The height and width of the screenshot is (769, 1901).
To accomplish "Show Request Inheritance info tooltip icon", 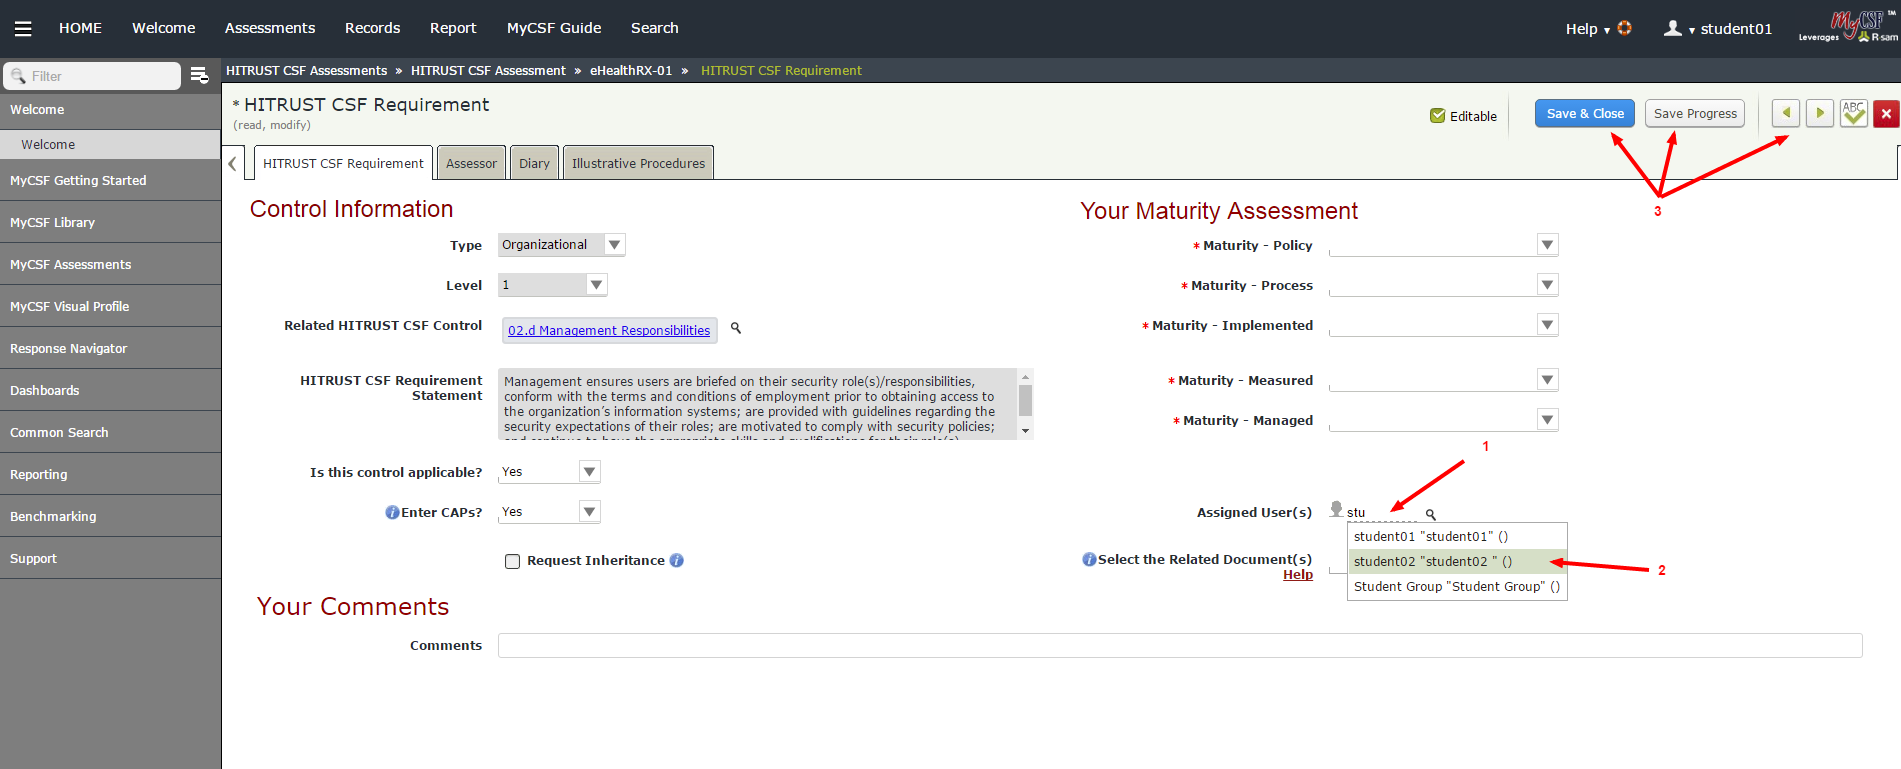I will pyautogui.click(x=677, y=560).
